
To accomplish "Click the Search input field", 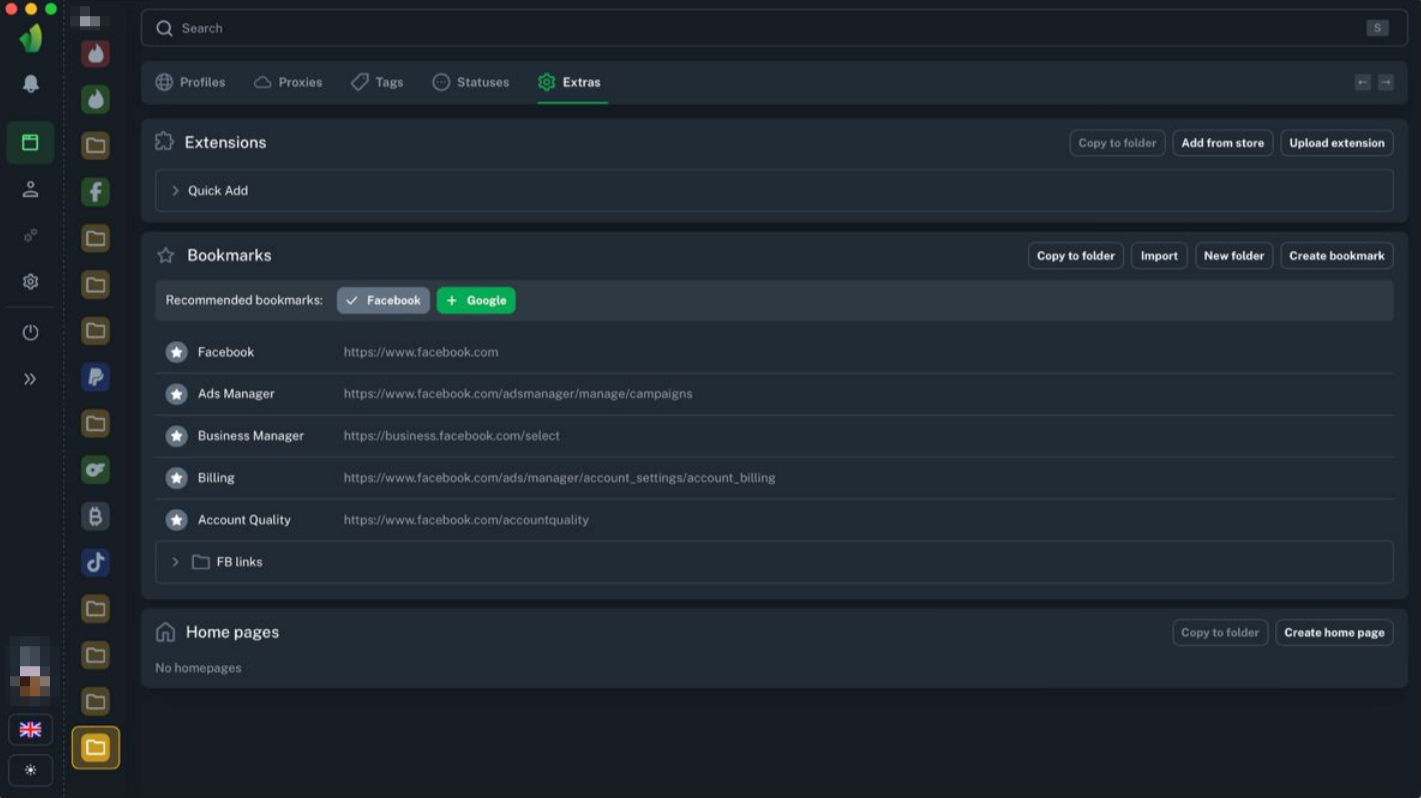I will click(774, 28).
